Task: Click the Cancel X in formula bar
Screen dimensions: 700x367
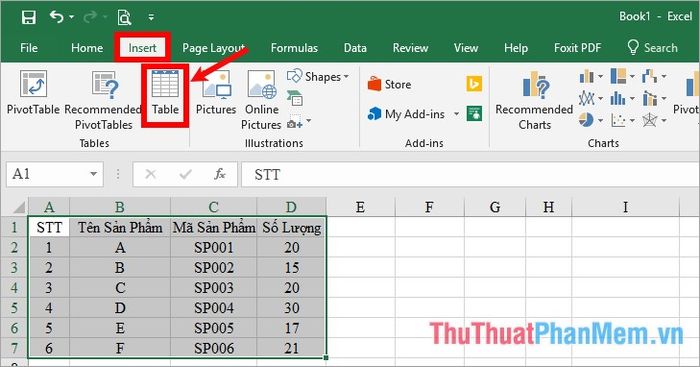Action: point(151,174)
